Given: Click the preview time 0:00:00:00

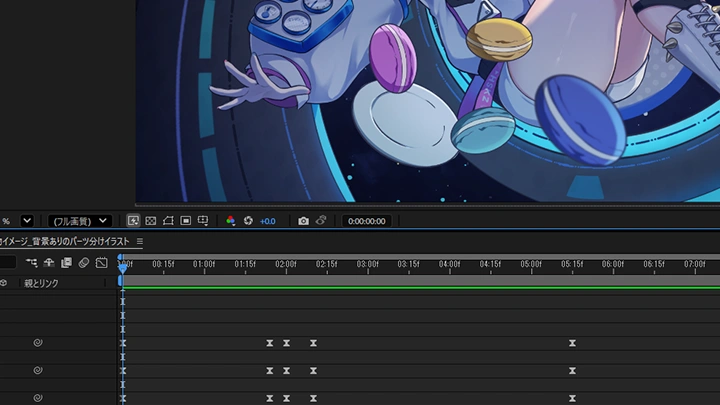Looking at the screenshot, I should pos(366,221).
